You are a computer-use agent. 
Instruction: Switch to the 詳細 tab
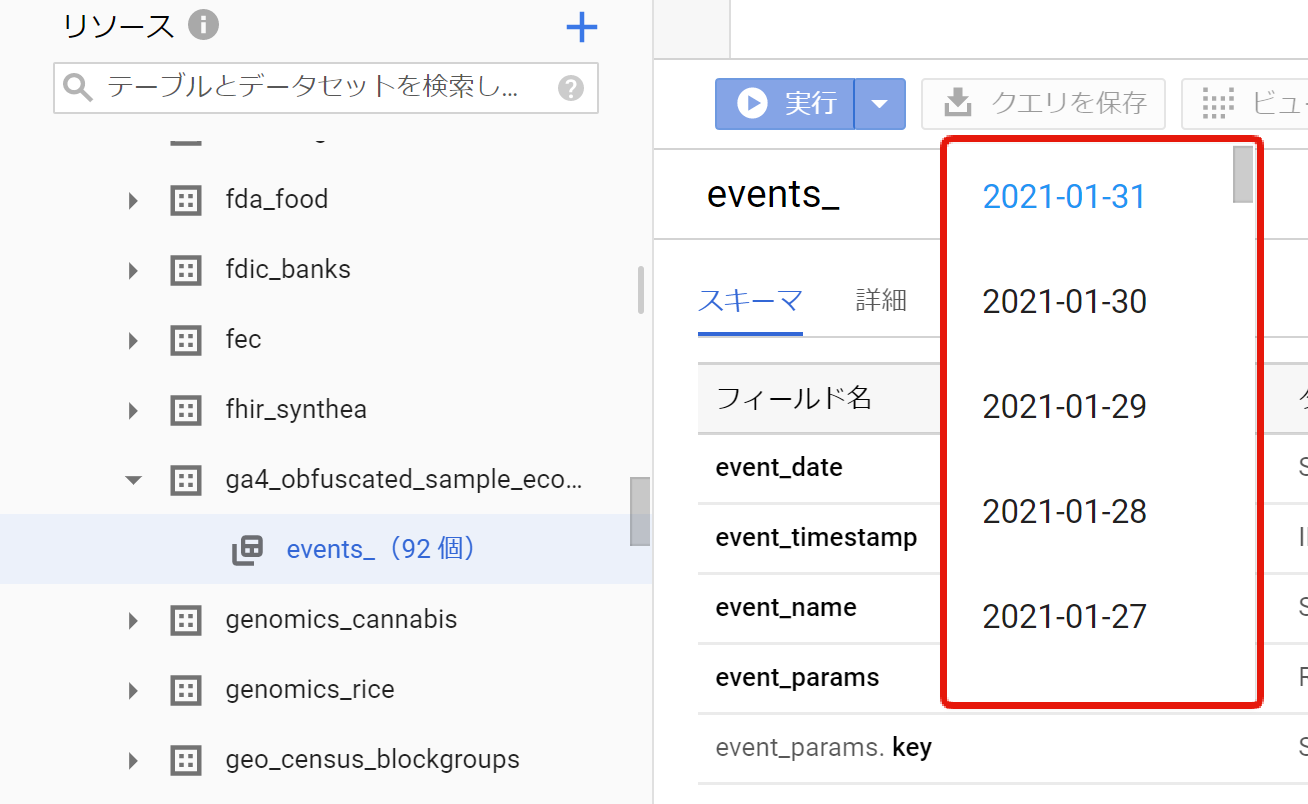[x=881, y=300]
